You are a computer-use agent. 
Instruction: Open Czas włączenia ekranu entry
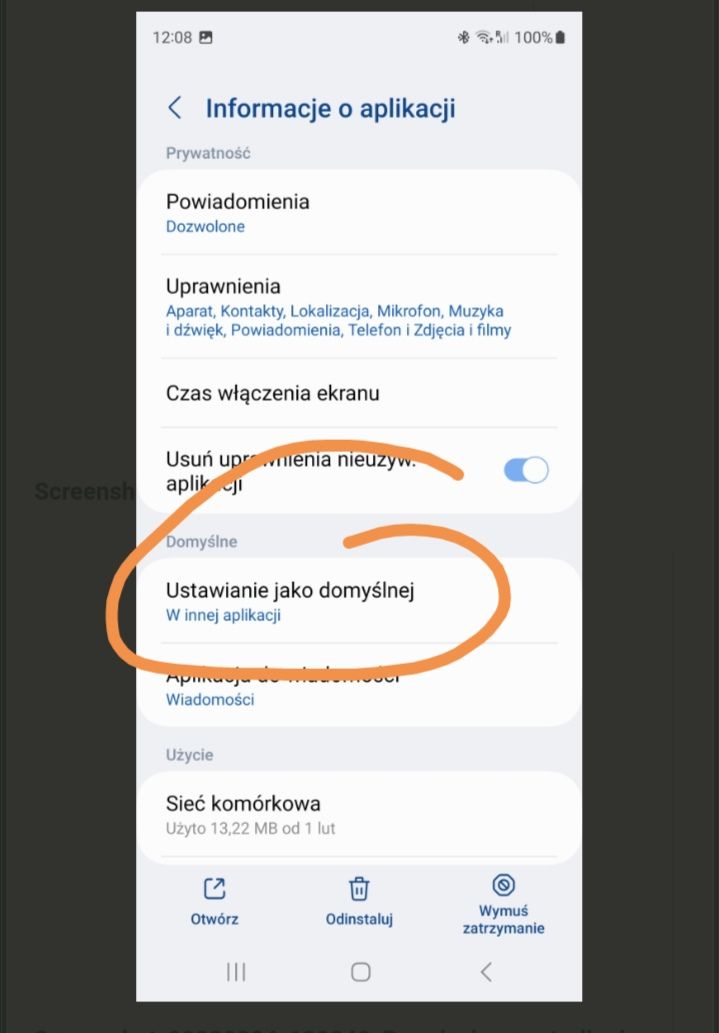359,393
